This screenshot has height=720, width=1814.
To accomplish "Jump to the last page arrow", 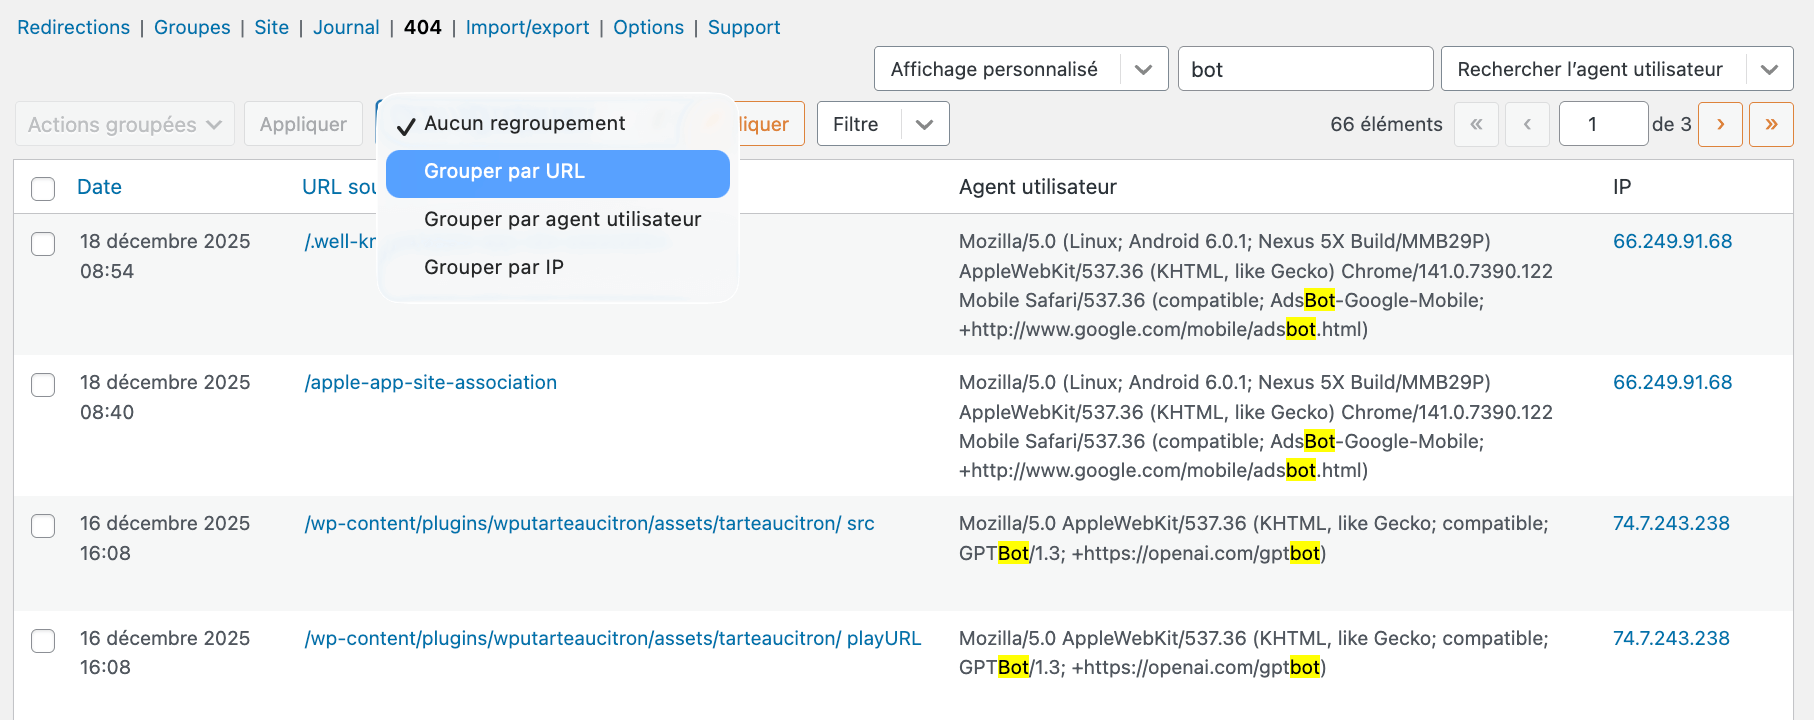I will pos(1770,124).
